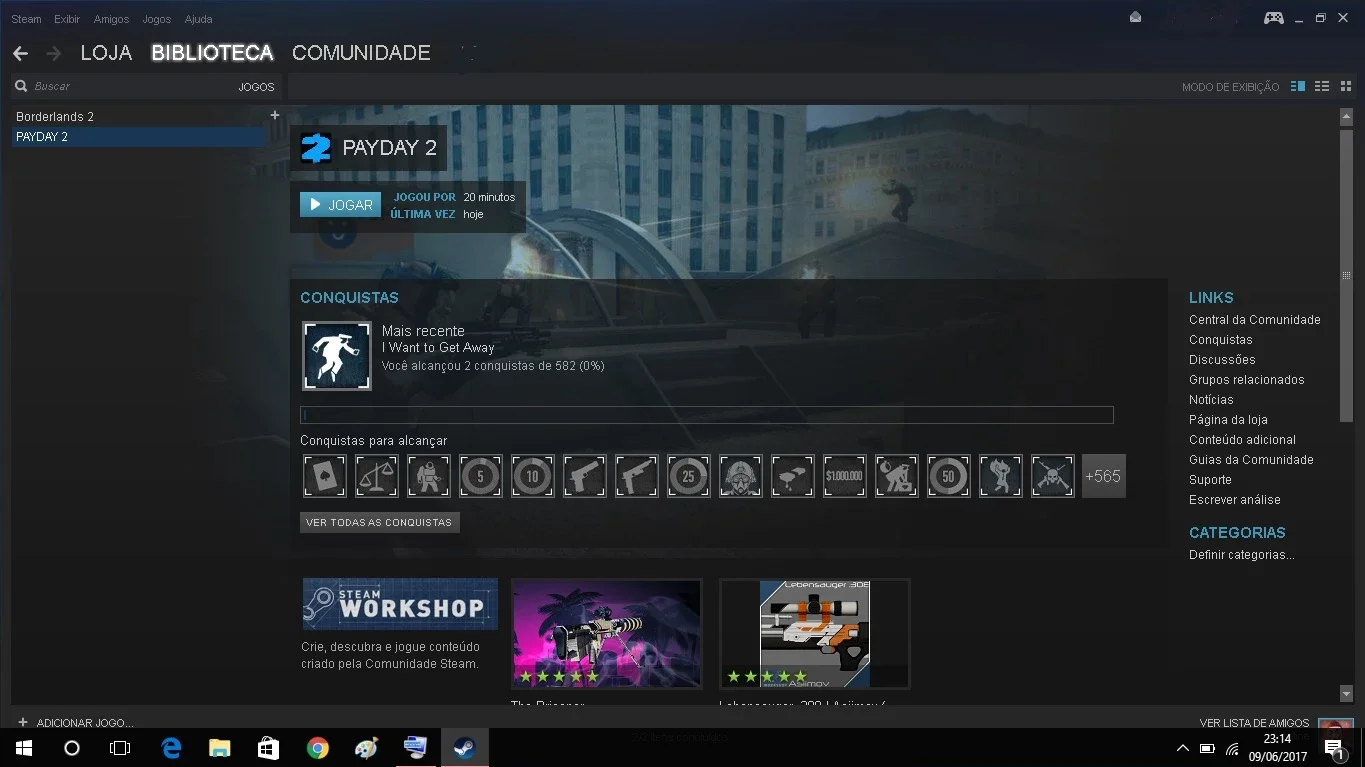Select the number 25 badge achievement
1365x767 pixels.
pos(689,476)
